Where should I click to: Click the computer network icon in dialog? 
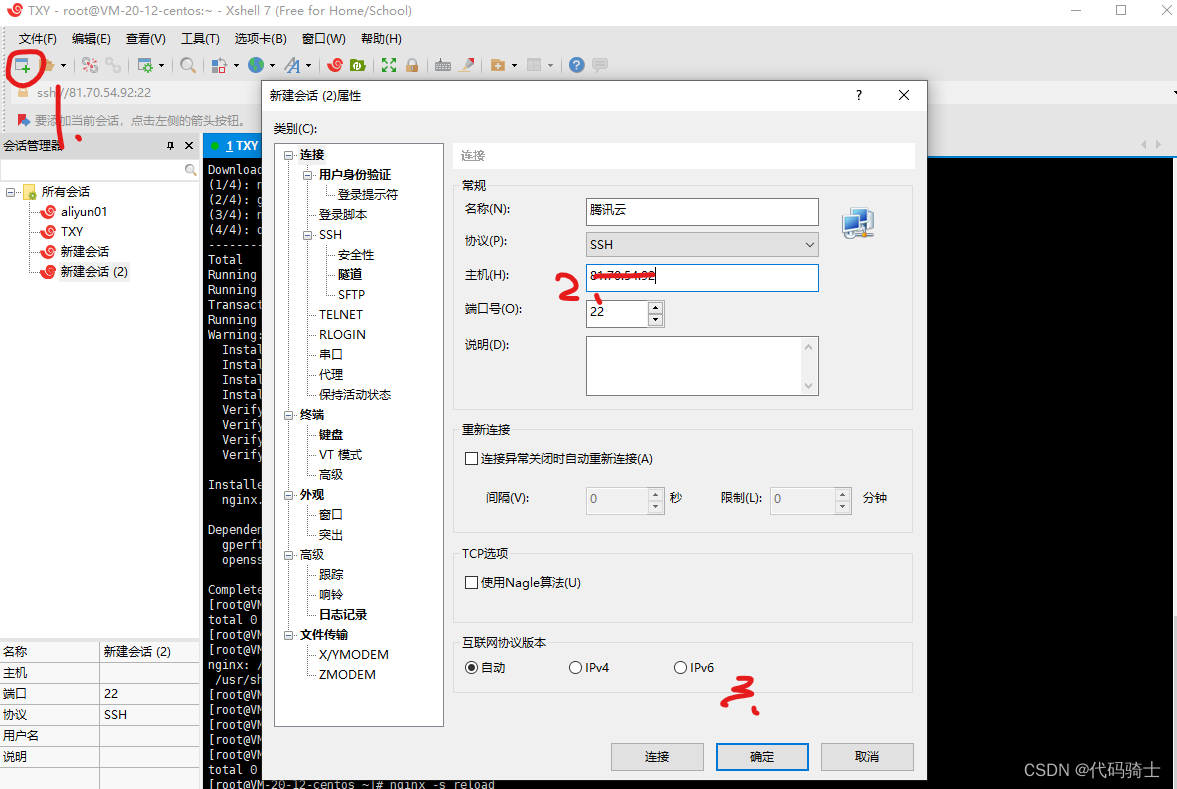coord(858,223)
